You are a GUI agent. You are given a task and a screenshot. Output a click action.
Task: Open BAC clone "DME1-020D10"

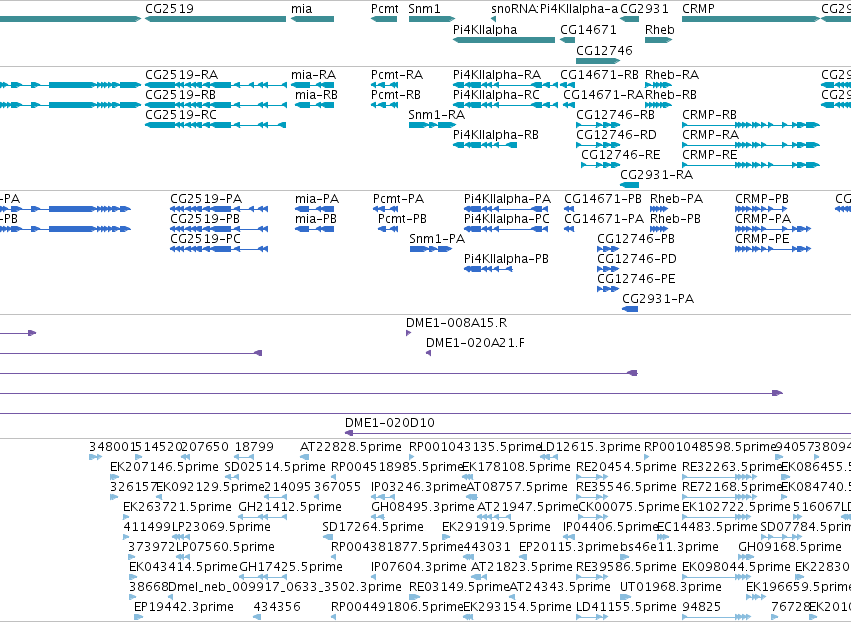pyautogui.click(x=390, y=423)
